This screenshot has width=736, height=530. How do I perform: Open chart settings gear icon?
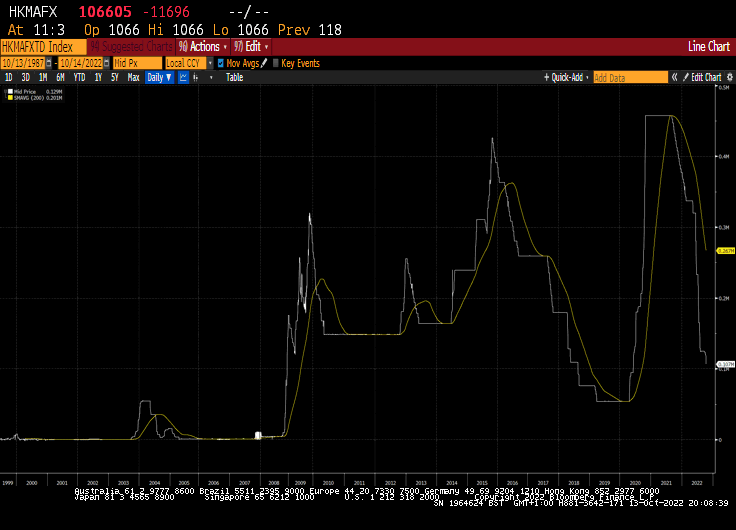[729, 77]
